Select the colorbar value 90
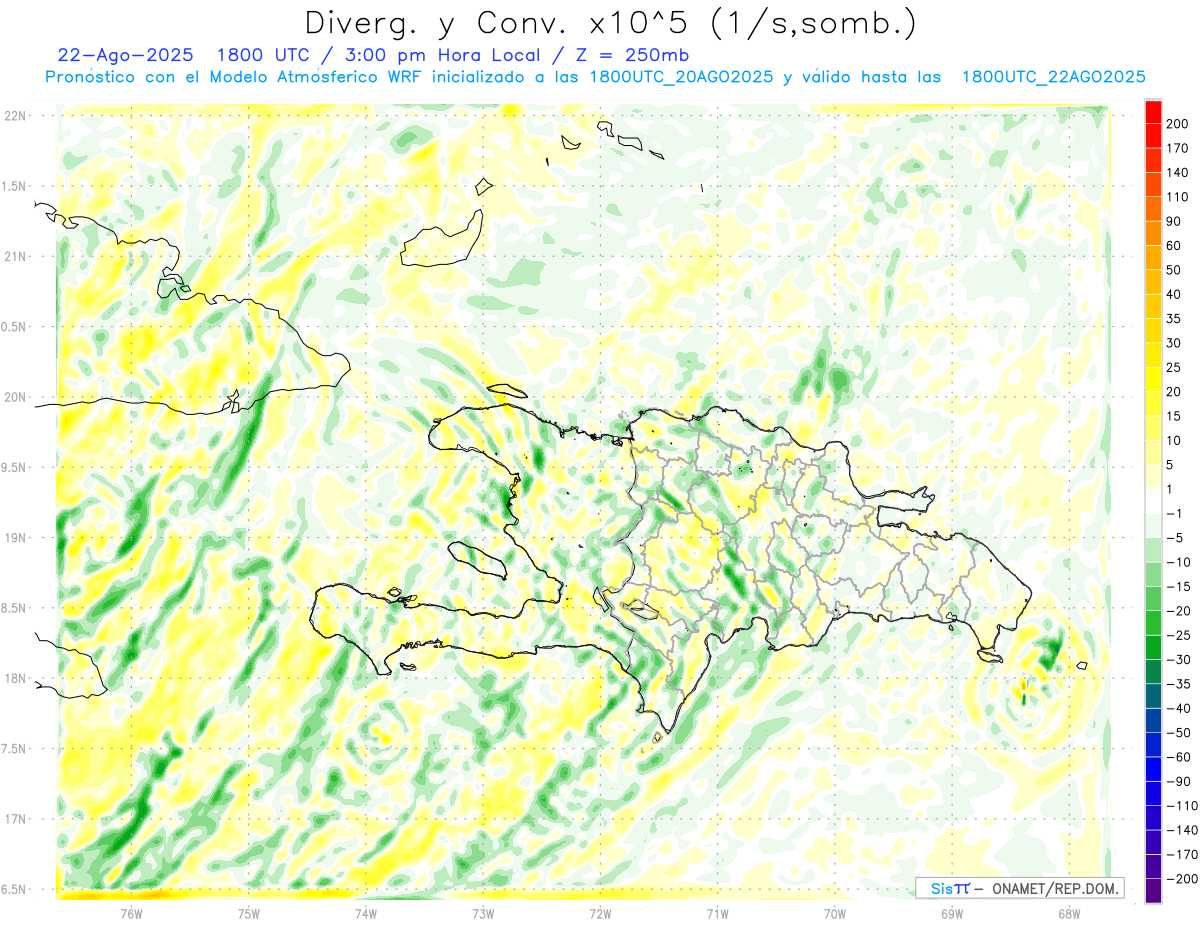 1174,221
